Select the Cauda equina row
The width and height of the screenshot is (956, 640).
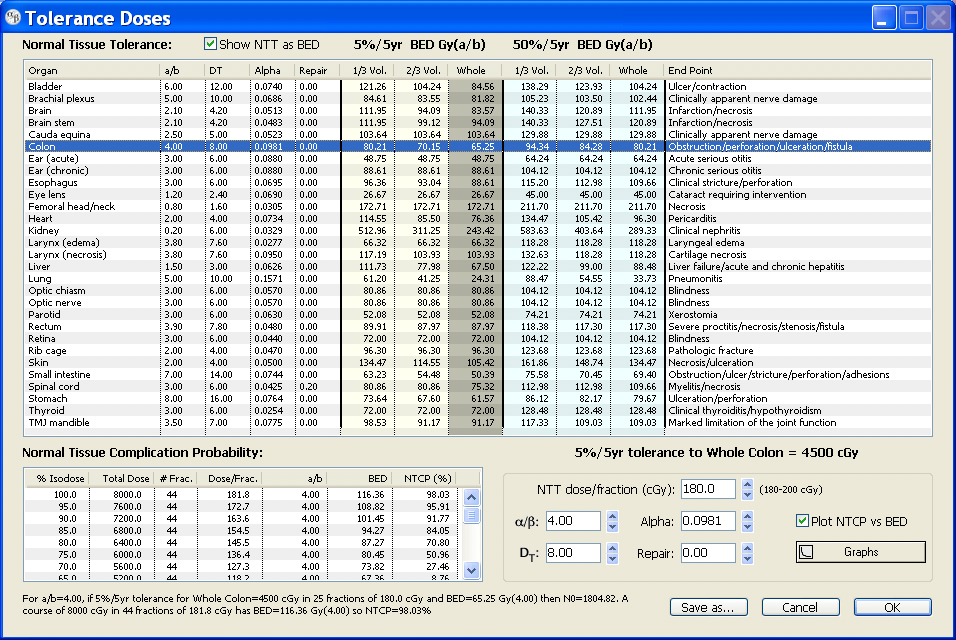pyautogui.click(x=478, y=134)
